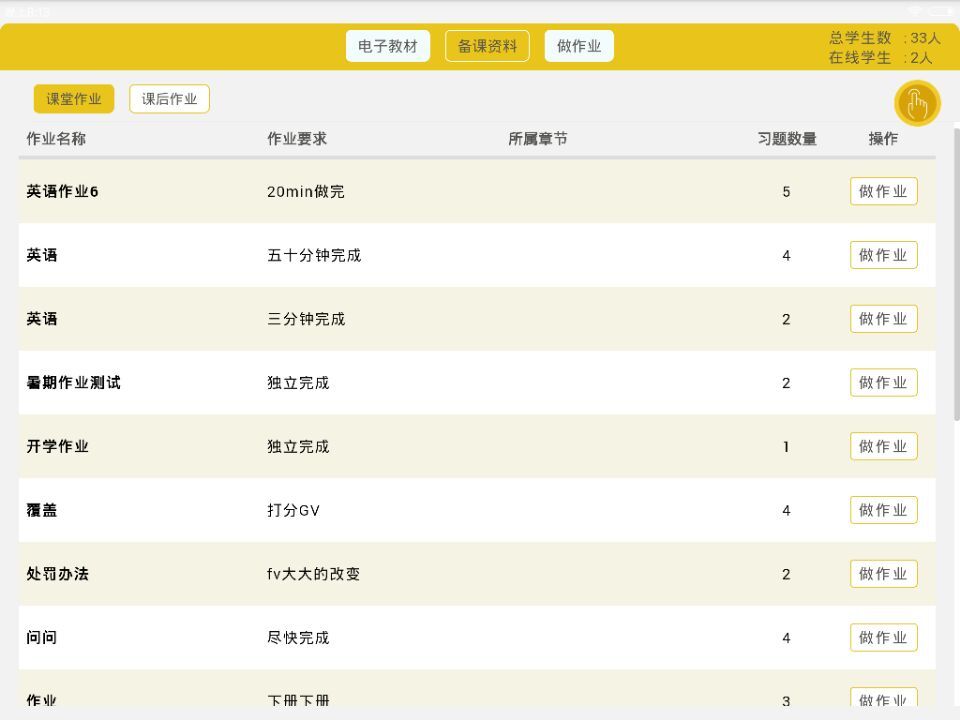Click 做作业 for 暑期作业测试
The width and height of the screenshot is (960, 720).
[x=883, y=382]
